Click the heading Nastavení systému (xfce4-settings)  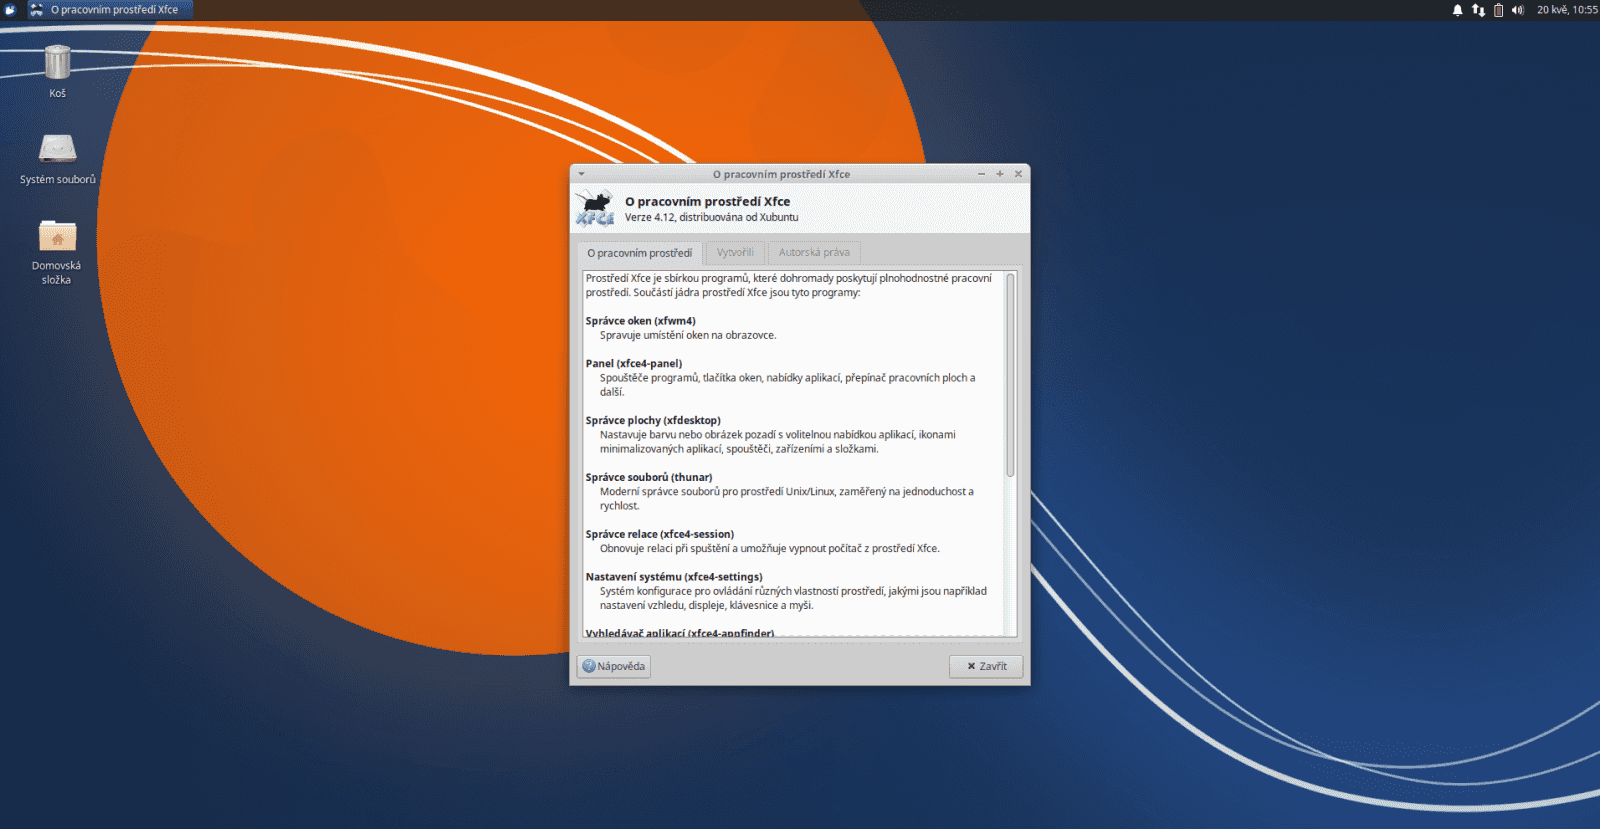(674, 577)
